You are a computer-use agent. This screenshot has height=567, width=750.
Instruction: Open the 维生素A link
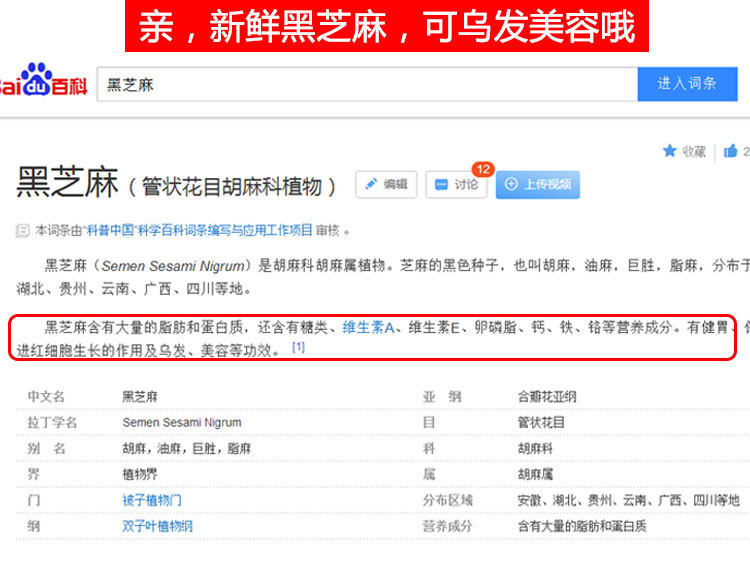pos(368,328)
